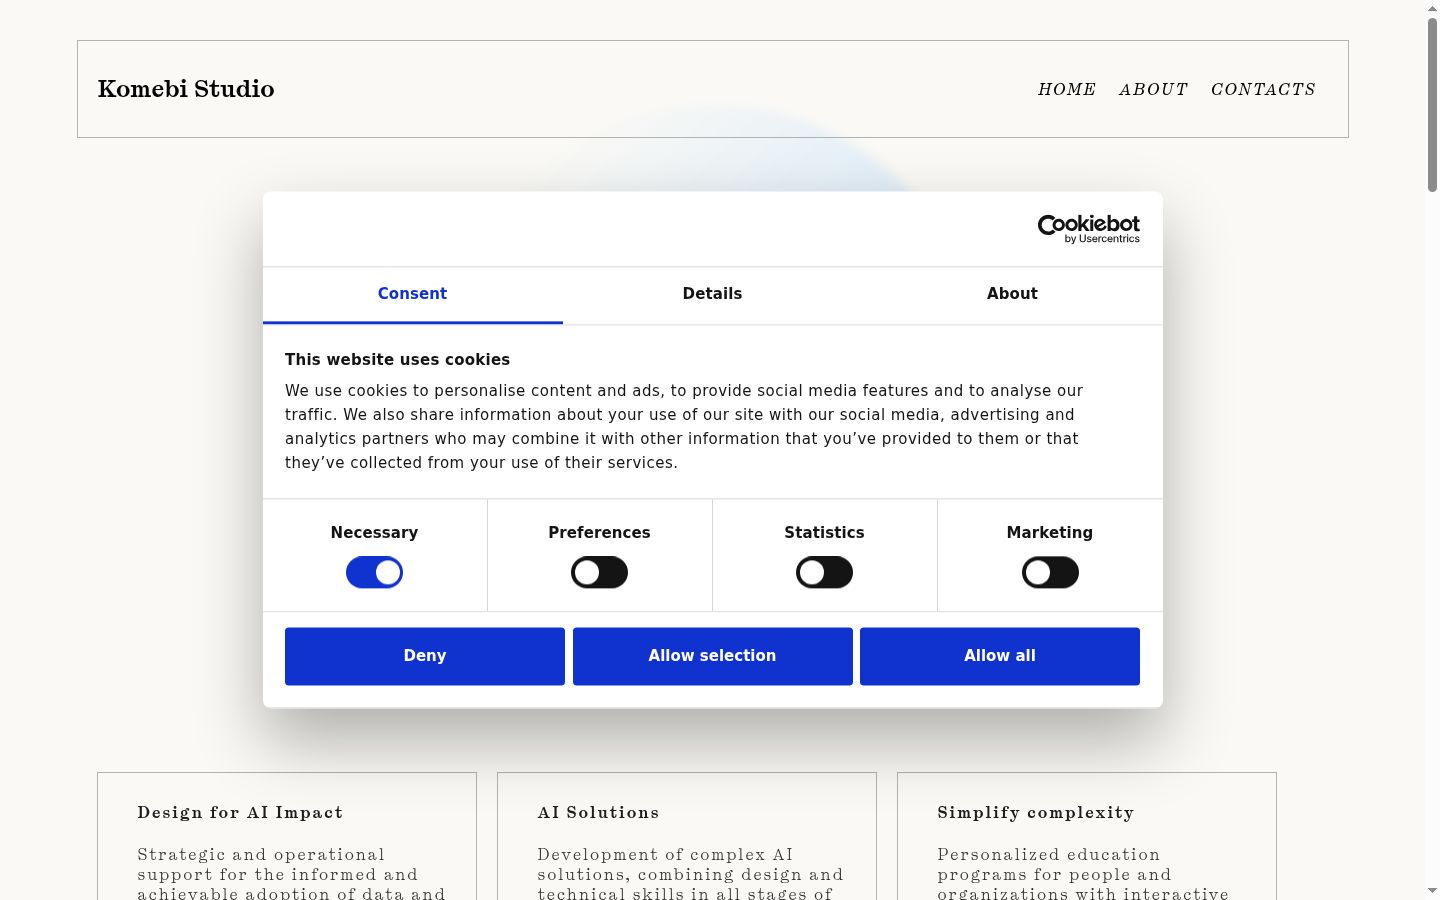Click the Deny button
This screenshot has width=1440, height=900.
pos(425,656)
